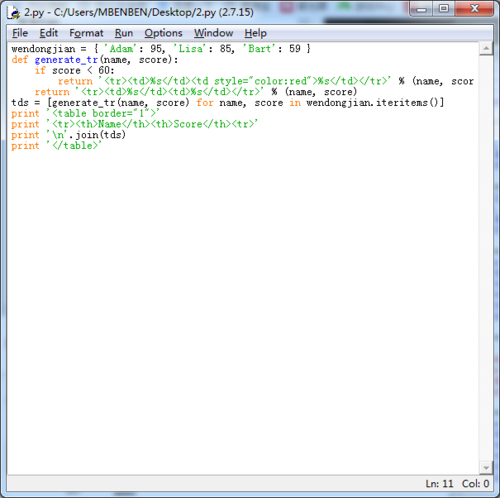The image size is (500, 498).
Task: Click the 'for' keyword in list comprehension
Action: tap(205, 103)
